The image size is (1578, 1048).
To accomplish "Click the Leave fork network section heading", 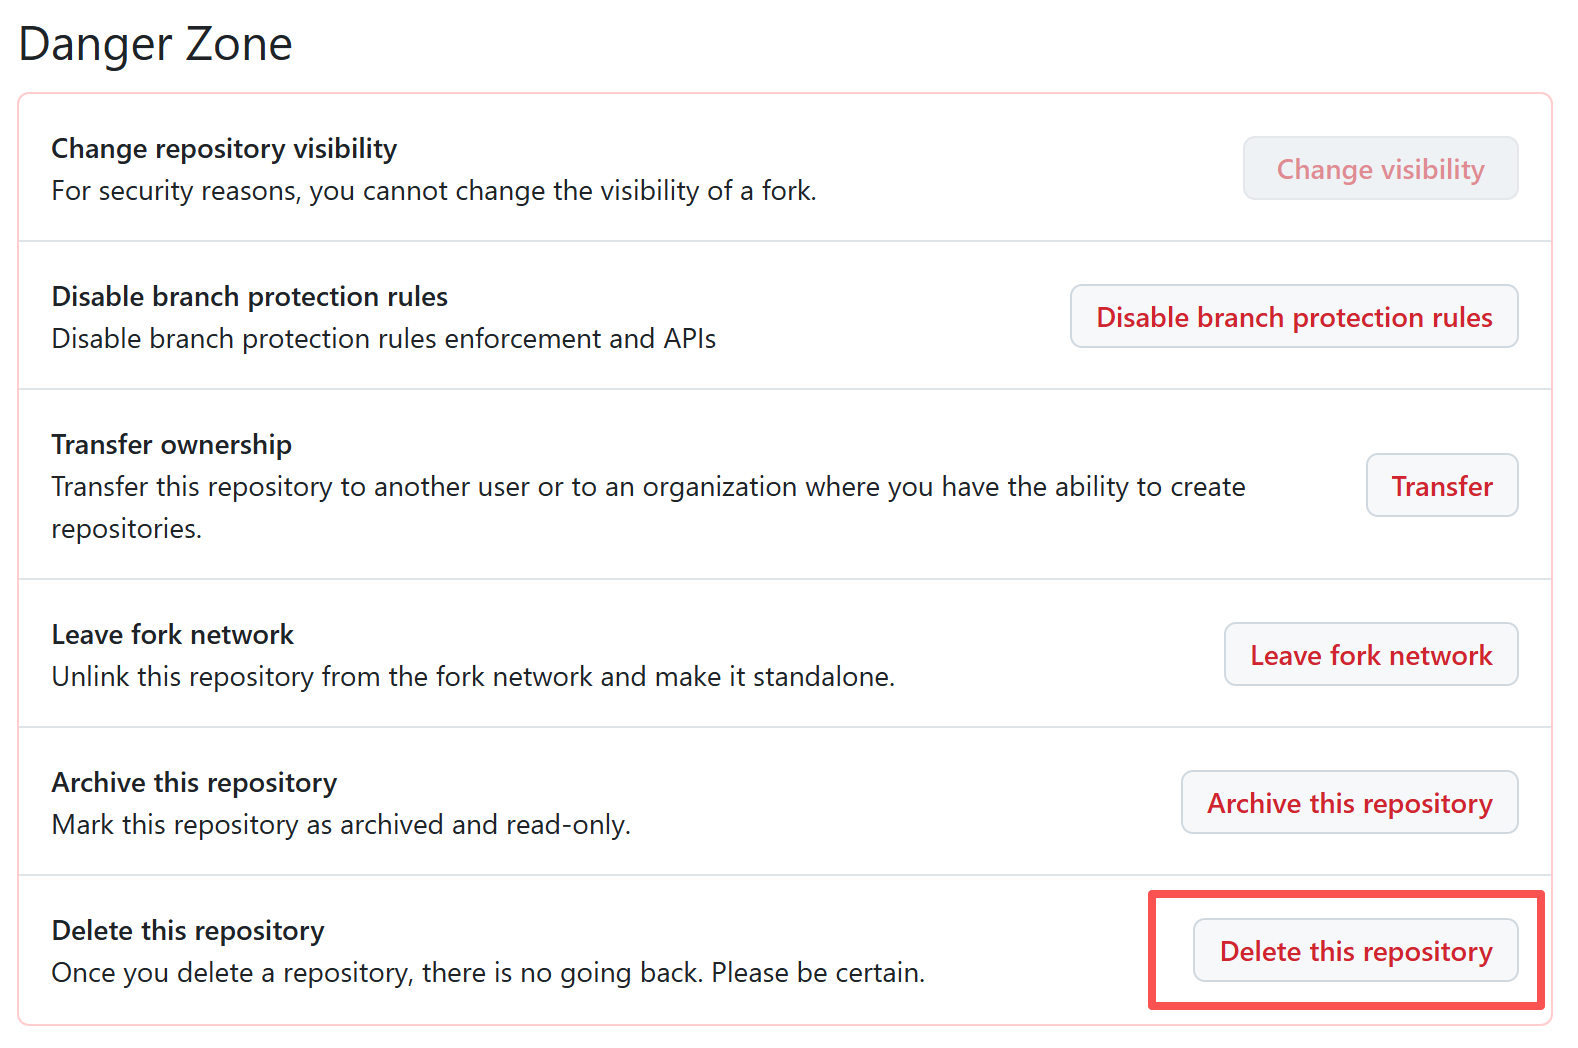I will pyautogui.click(x=172, y=634).
